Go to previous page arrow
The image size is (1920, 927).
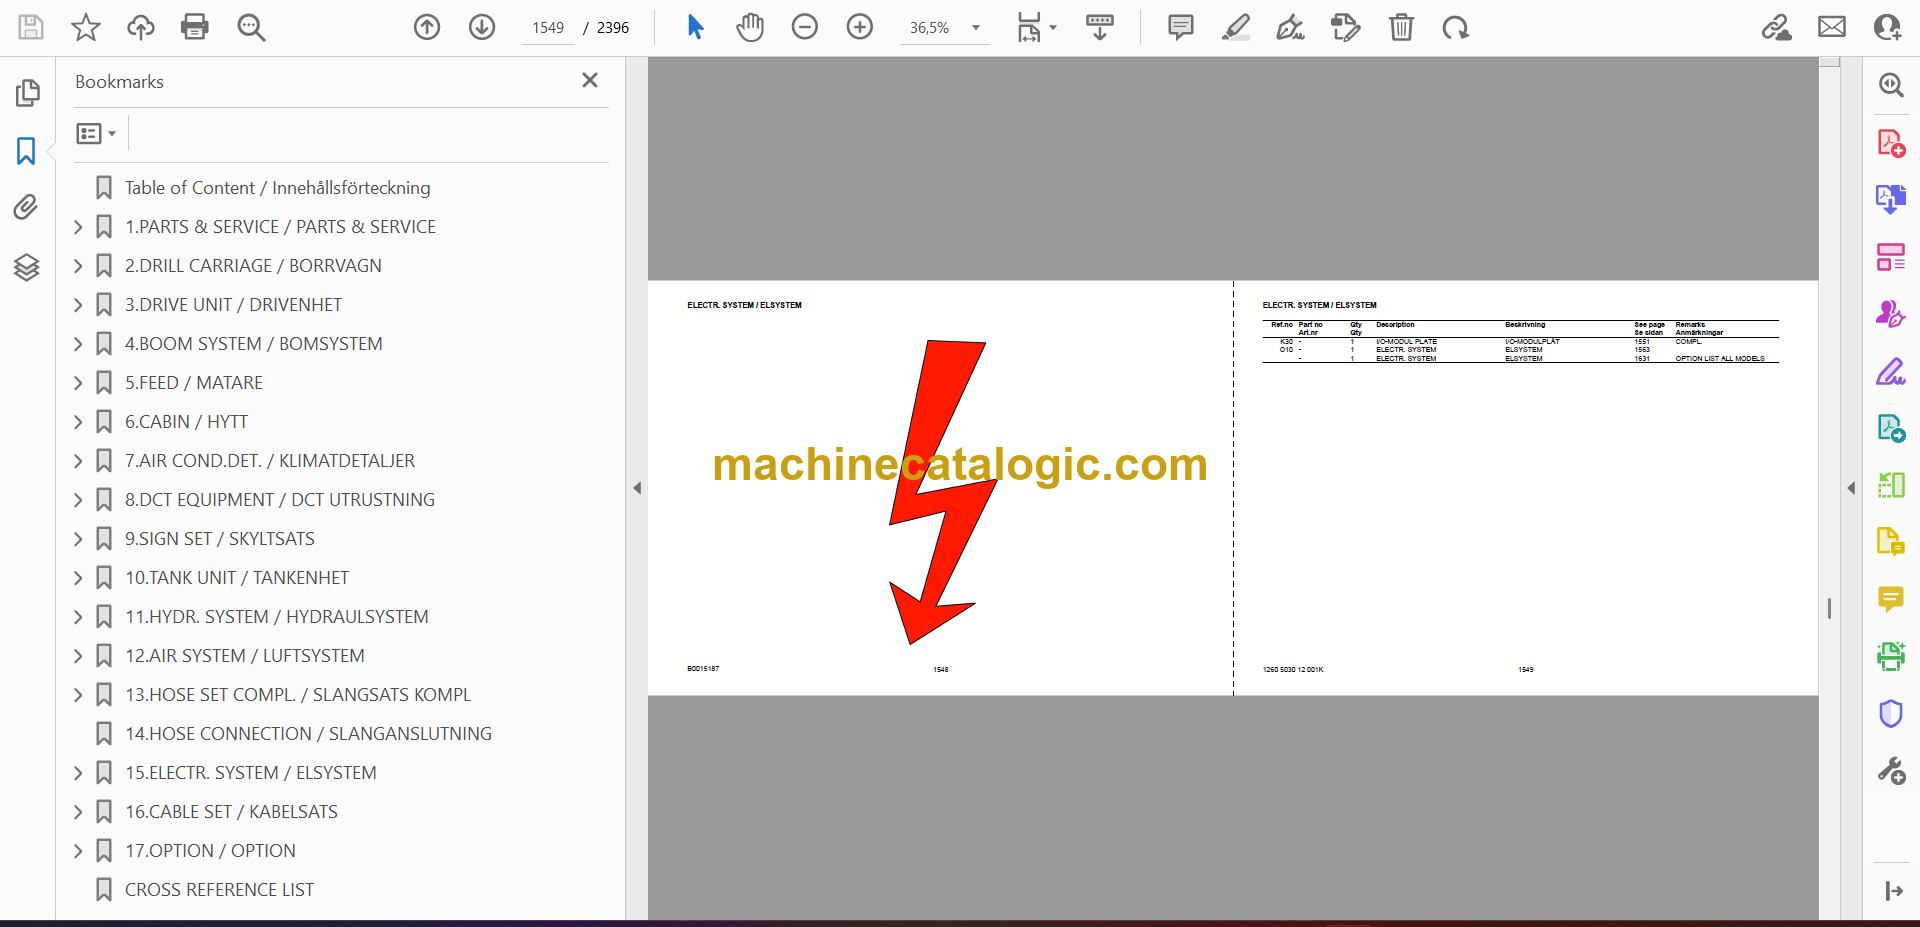427,27
